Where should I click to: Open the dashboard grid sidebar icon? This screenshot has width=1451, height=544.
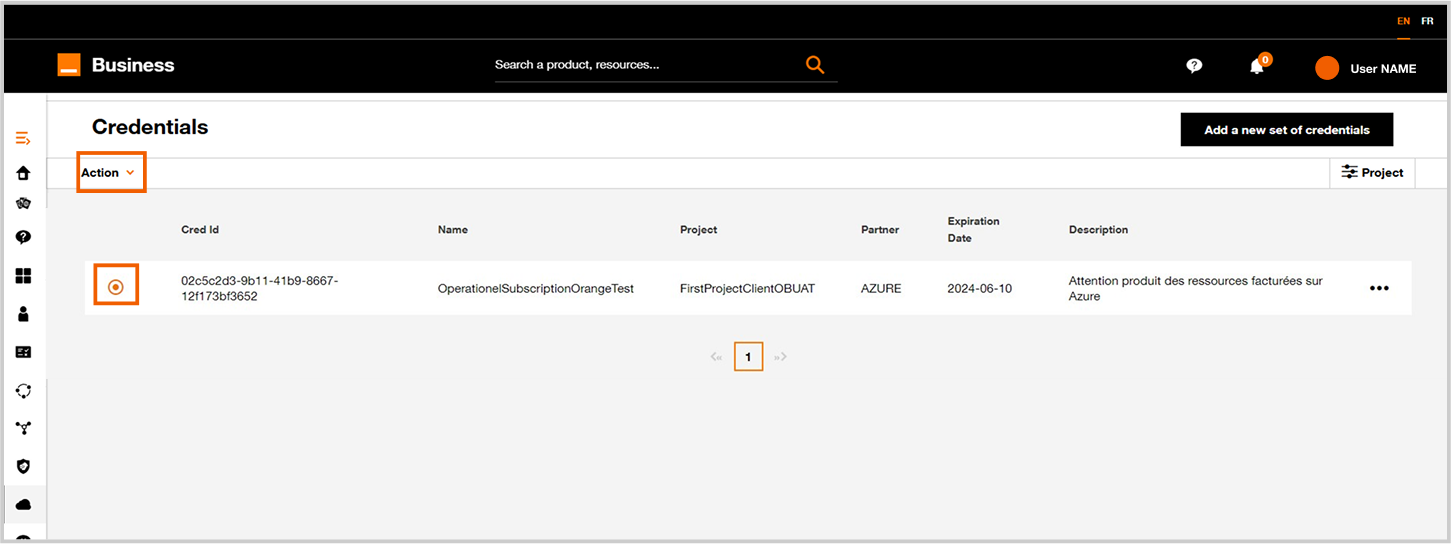[24, 276]
